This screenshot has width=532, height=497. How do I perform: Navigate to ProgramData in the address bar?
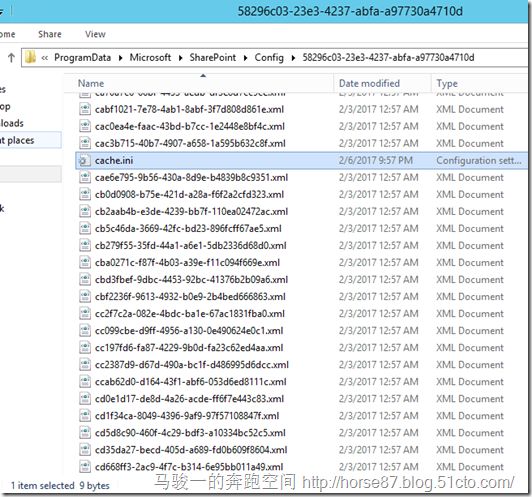82,58
